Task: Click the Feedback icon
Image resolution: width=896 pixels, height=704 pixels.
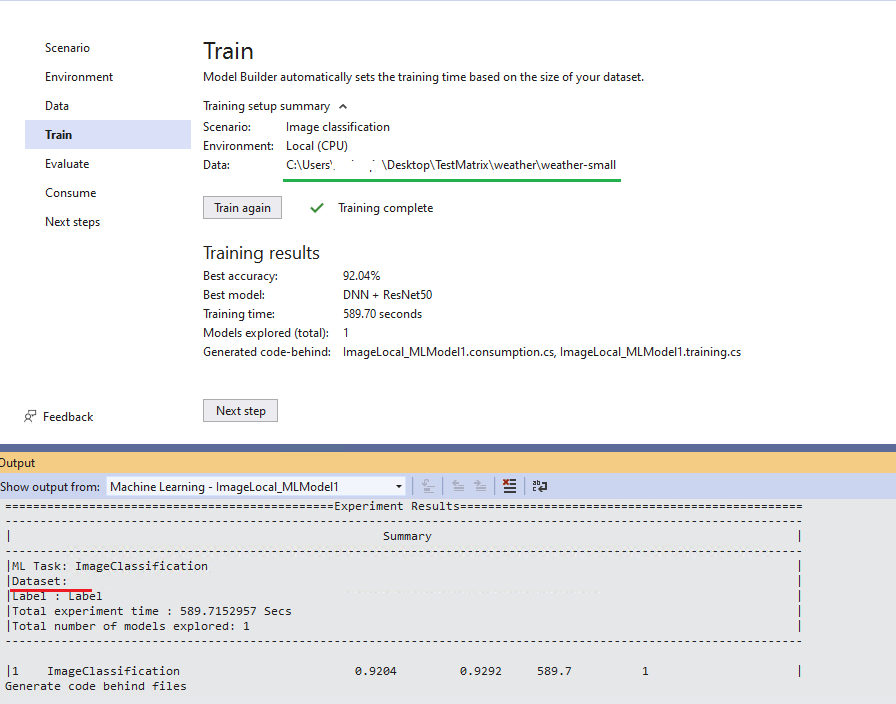Action: click(30, 416)
